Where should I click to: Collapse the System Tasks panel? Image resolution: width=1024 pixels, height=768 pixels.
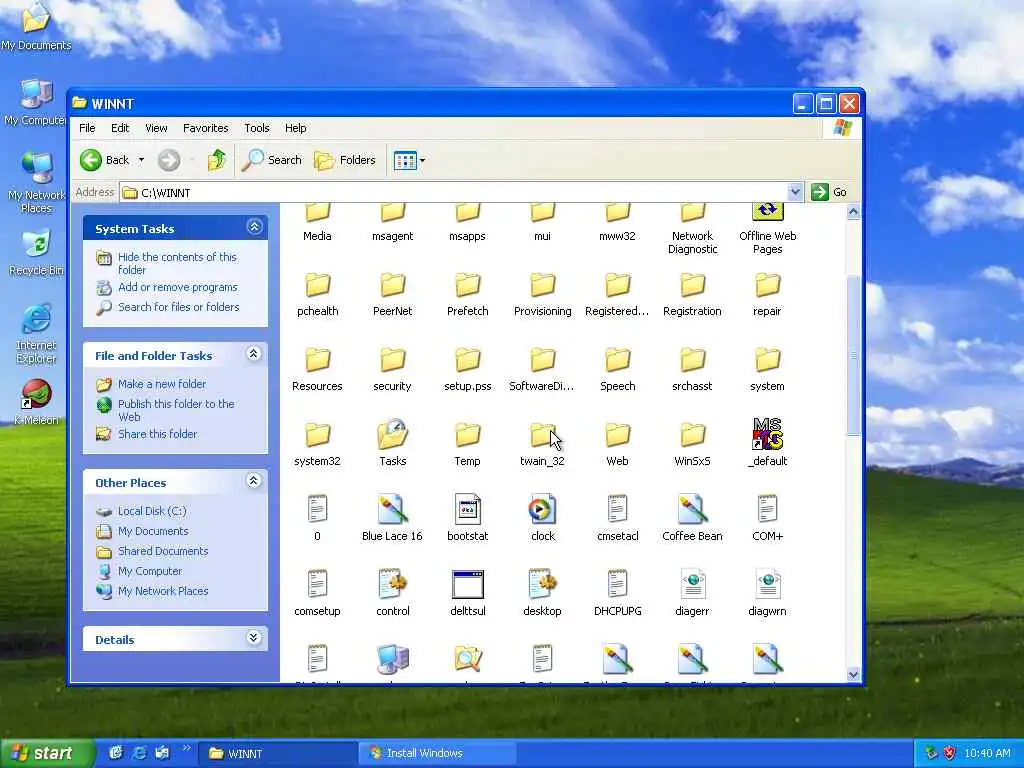[254, 227]
